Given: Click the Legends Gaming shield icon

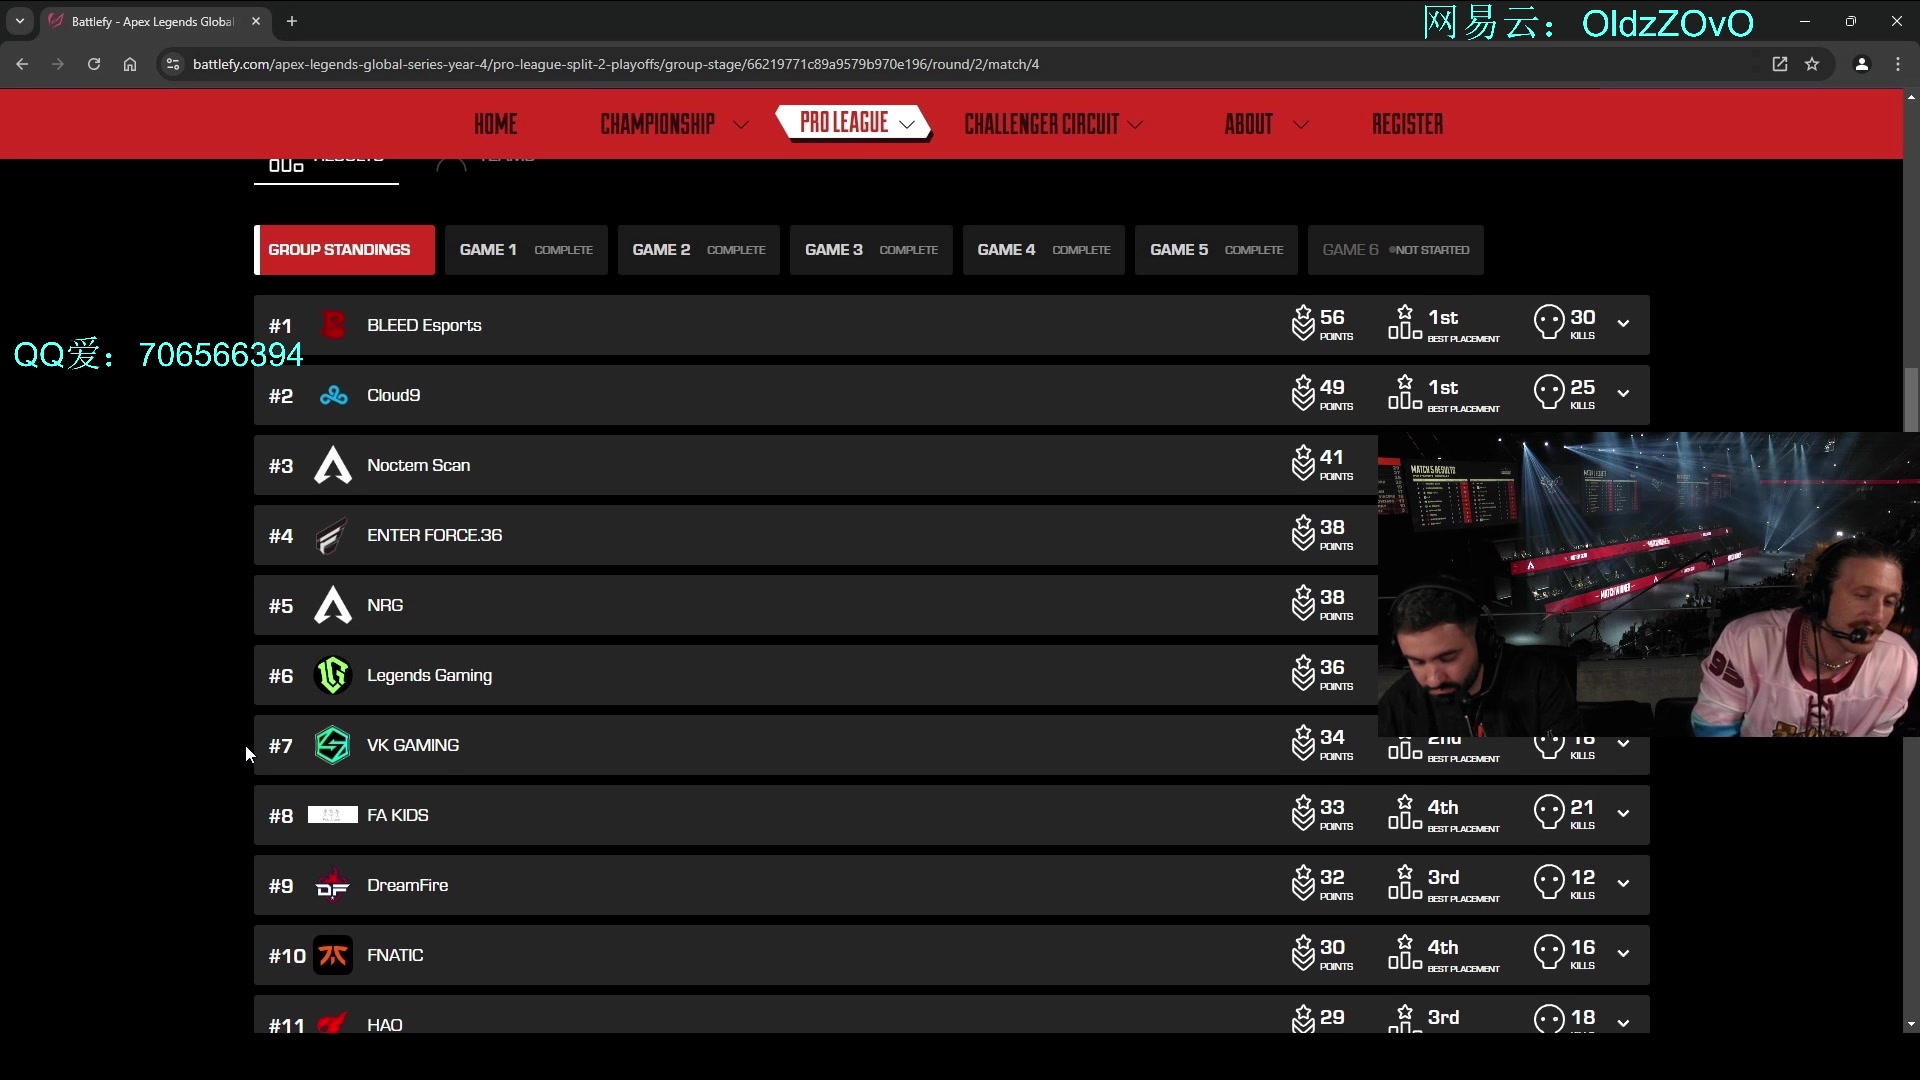Looking at the screenshot, I should click(331, 675).
